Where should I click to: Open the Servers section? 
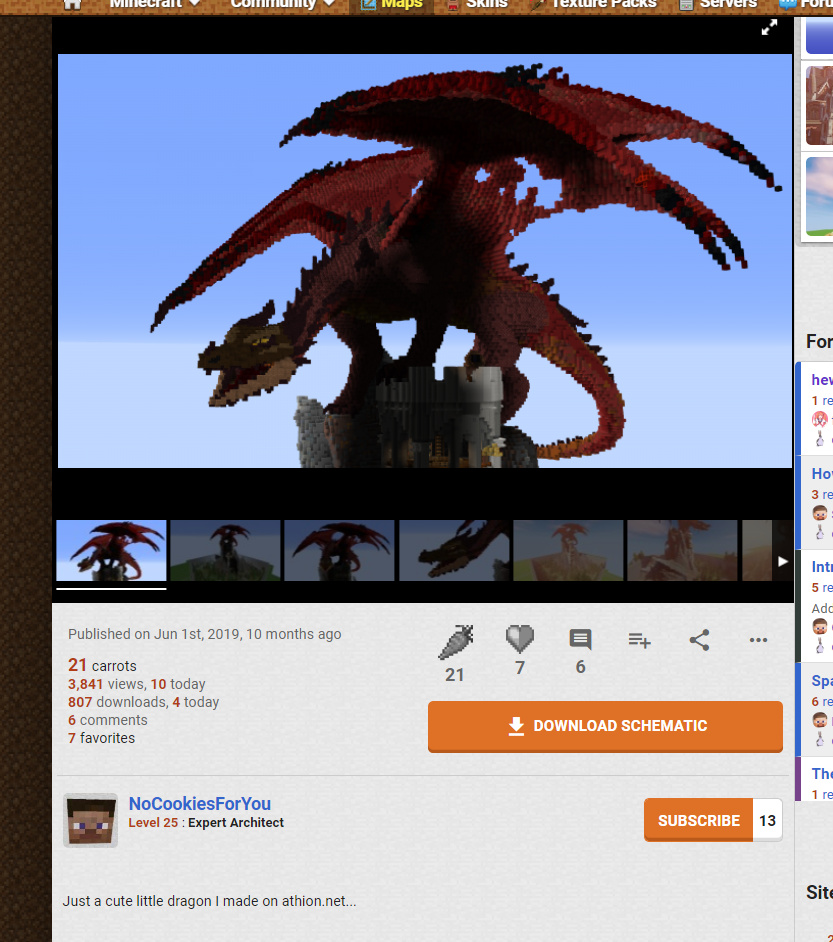(718, 4)
